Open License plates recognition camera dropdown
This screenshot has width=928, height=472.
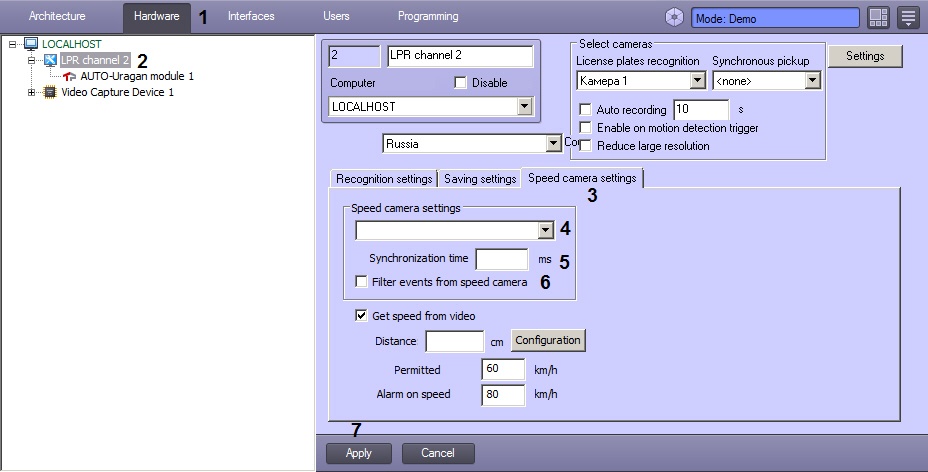pyautogui.click(x=698, y=80)
